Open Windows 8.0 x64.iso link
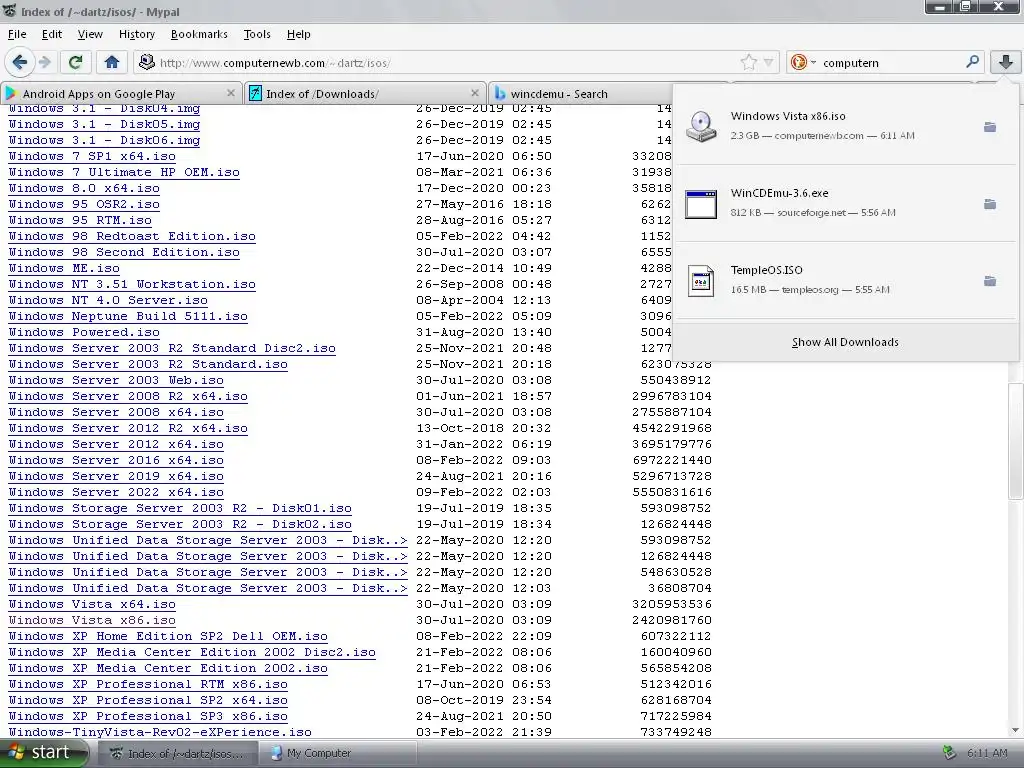Viewport: 1024px width, 768px height. coord(84,188)
